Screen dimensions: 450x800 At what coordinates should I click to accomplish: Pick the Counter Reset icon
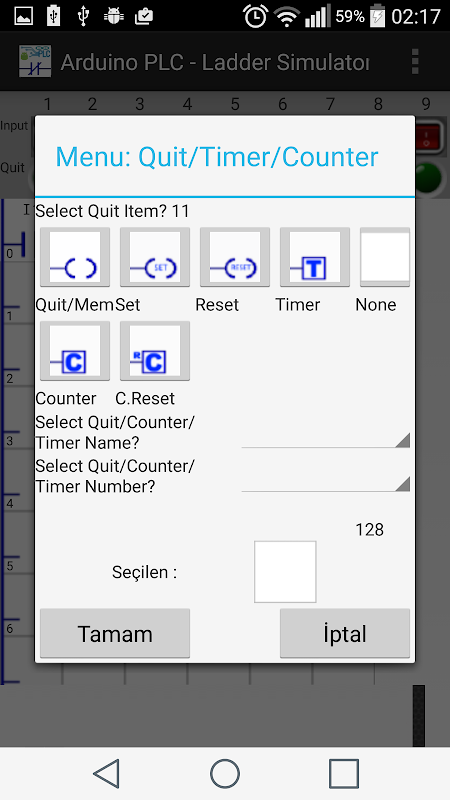point(155,351)
